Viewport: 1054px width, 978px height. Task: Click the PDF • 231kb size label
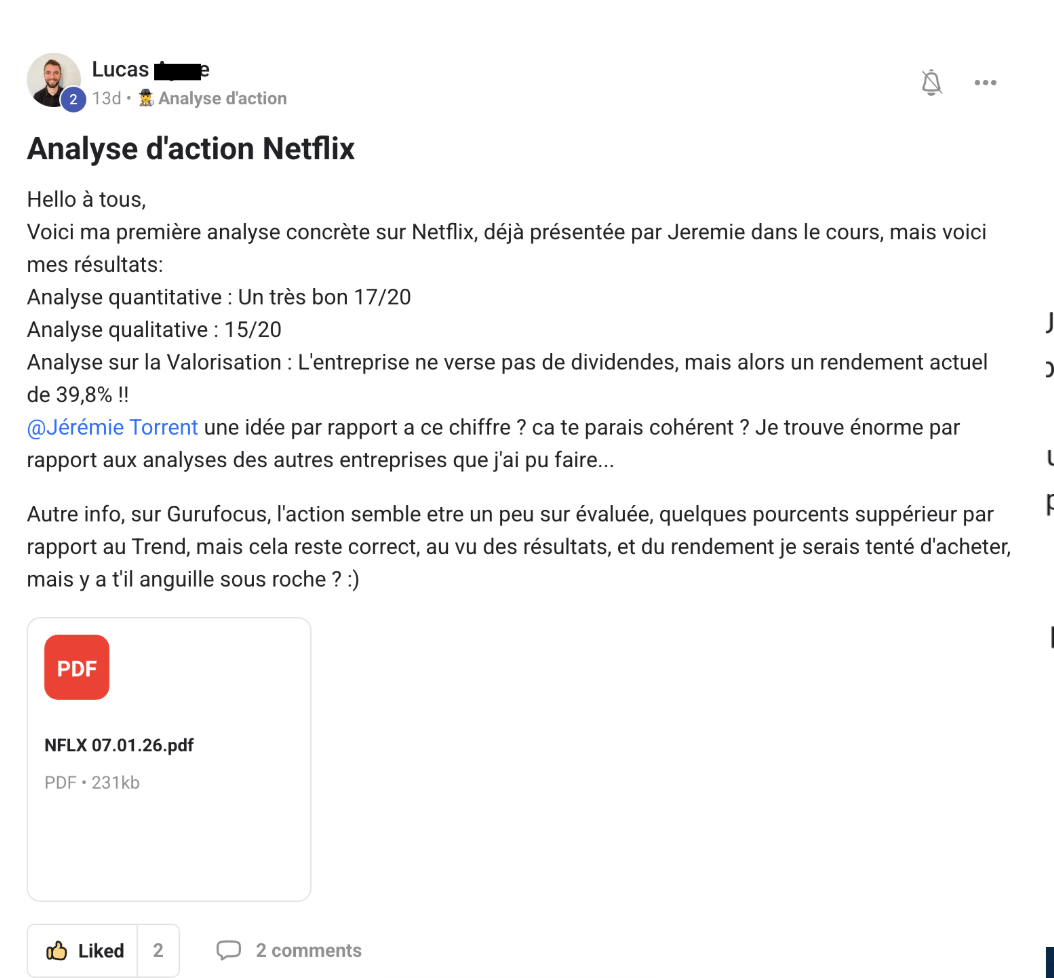click(92, 782)
